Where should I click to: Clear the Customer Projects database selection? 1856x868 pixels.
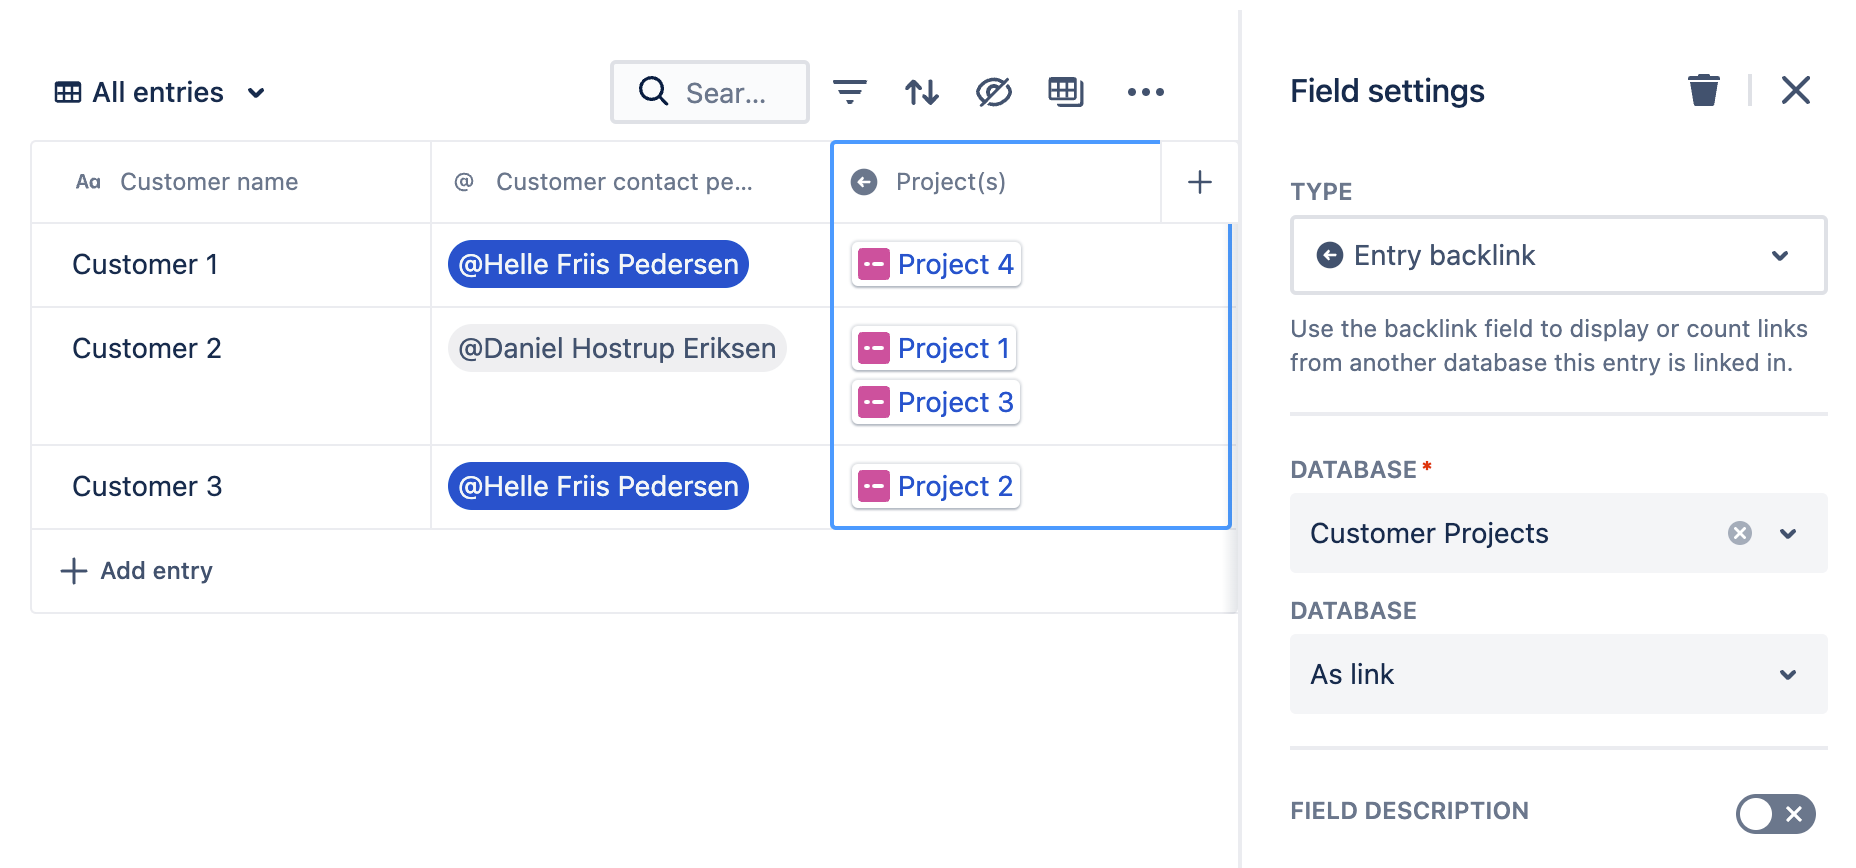[1740, 533]
